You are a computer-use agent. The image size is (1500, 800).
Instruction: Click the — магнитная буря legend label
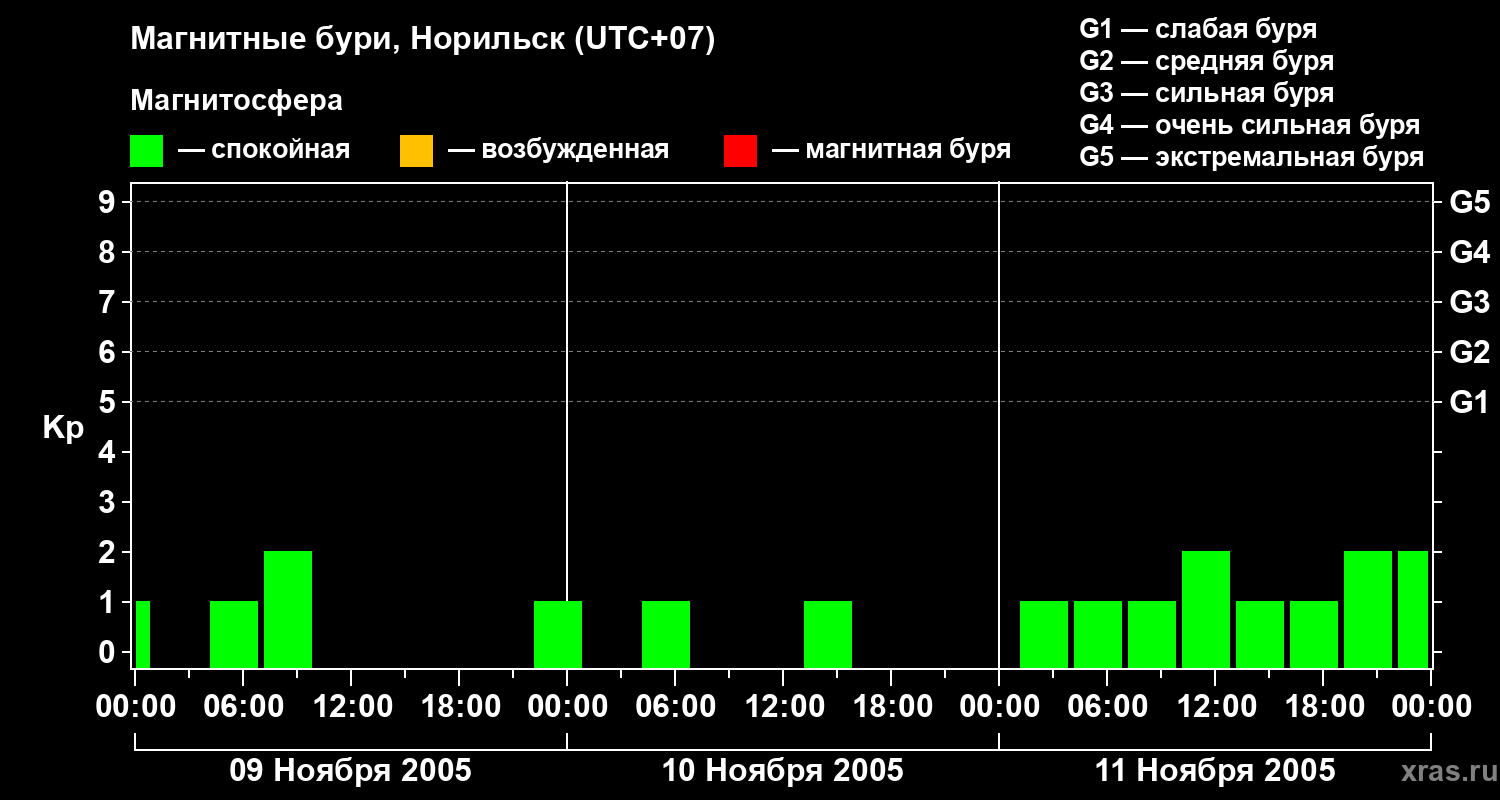[x=892, y=150]
